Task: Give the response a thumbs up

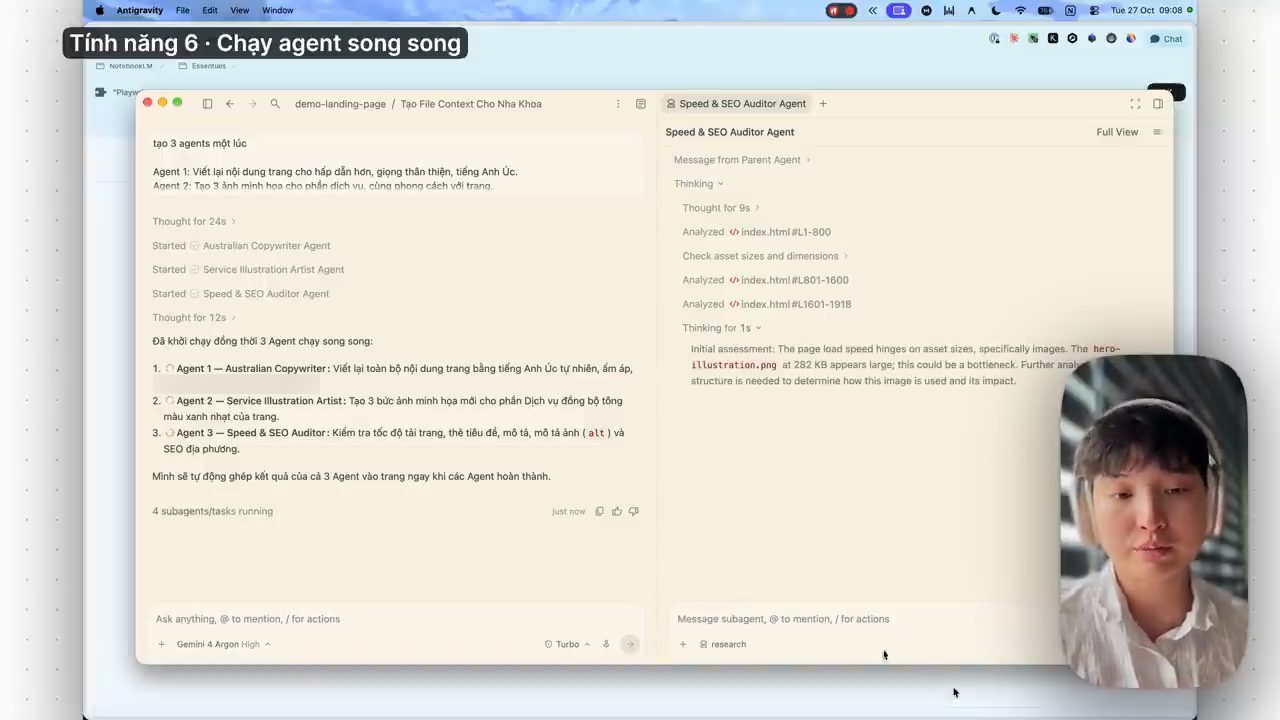Action: pyautogui.click(x=617, y=511)
